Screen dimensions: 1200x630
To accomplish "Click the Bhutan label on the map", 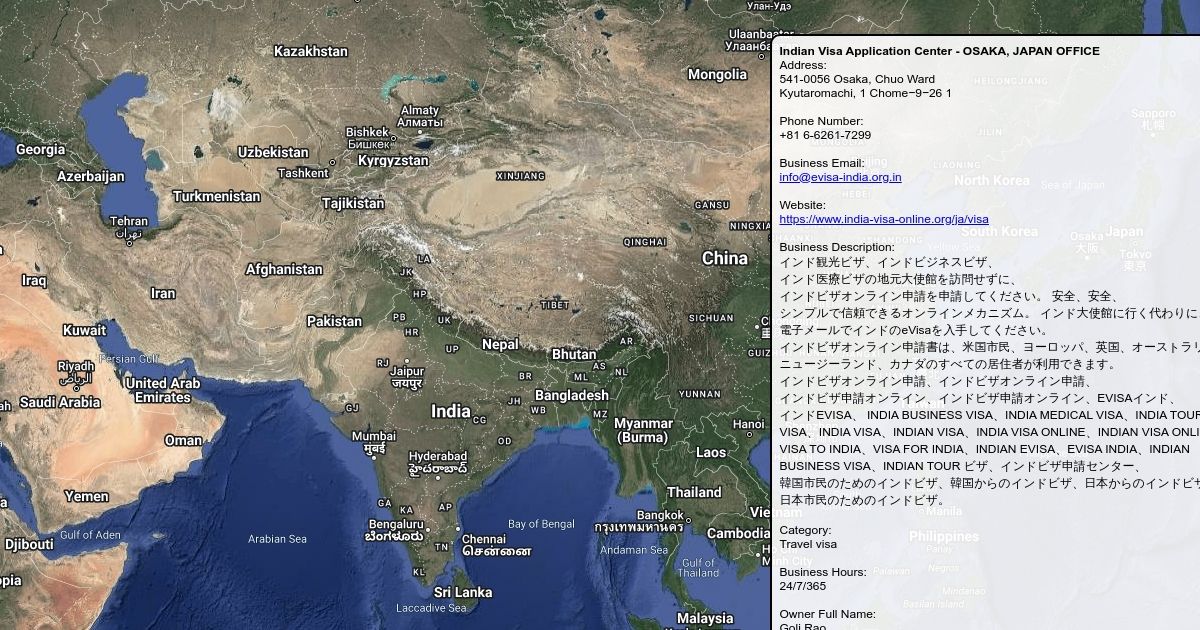I will pos(574,354).
